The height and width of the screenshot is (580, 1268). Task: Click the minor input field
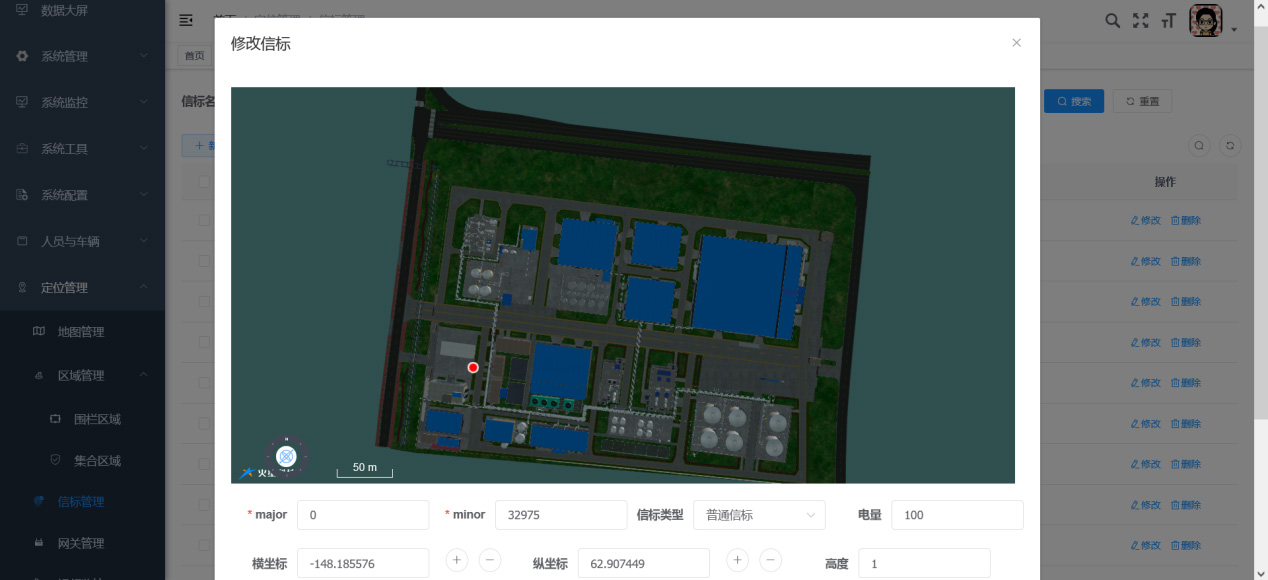point(560,515)
